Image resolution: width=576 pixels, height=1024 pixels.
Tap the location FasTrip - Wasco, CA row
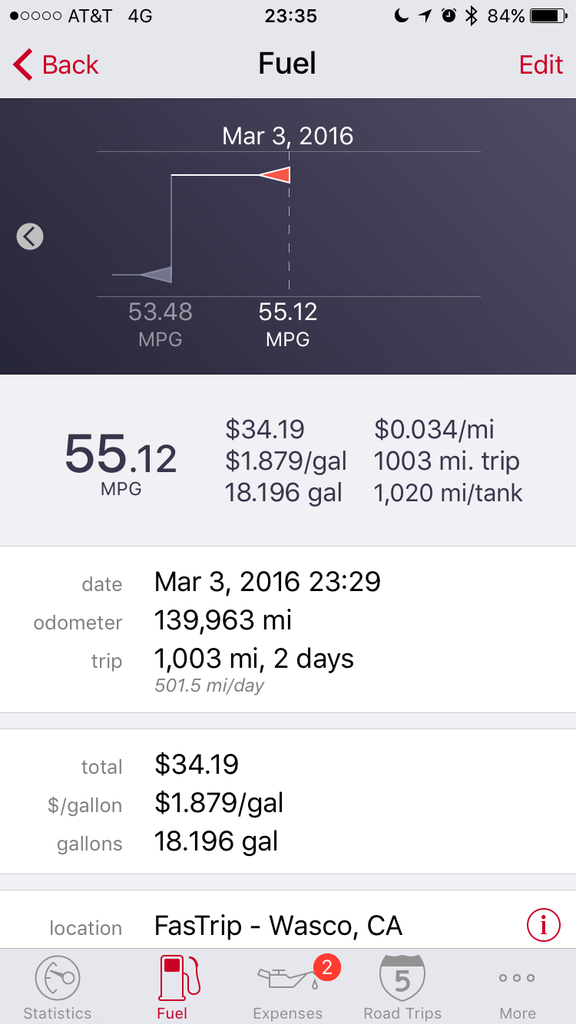coord(288,925)
